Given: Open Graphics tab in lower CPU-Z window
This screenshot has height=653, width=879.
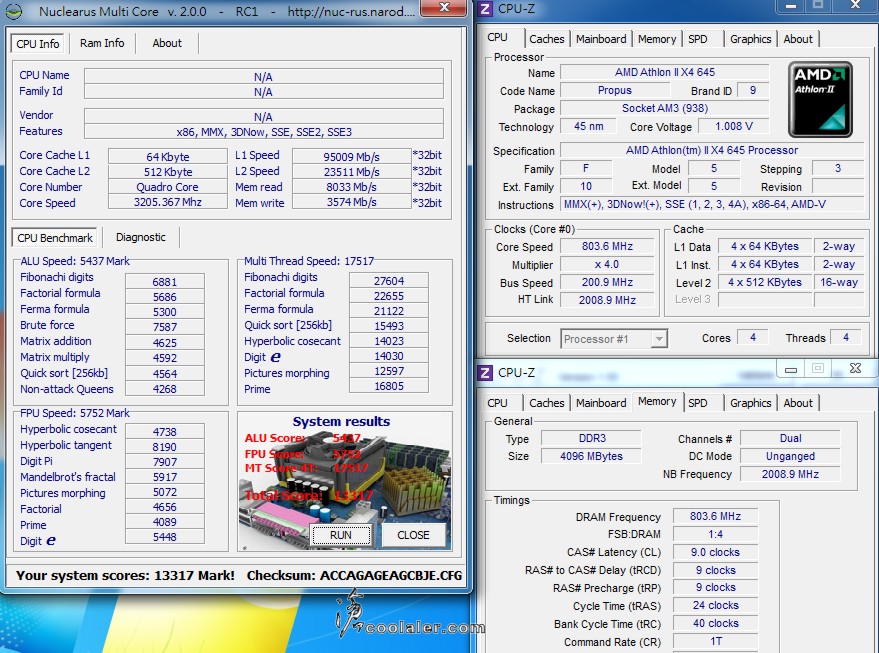Looking at the screenshot, I should (x=750, y=403).
